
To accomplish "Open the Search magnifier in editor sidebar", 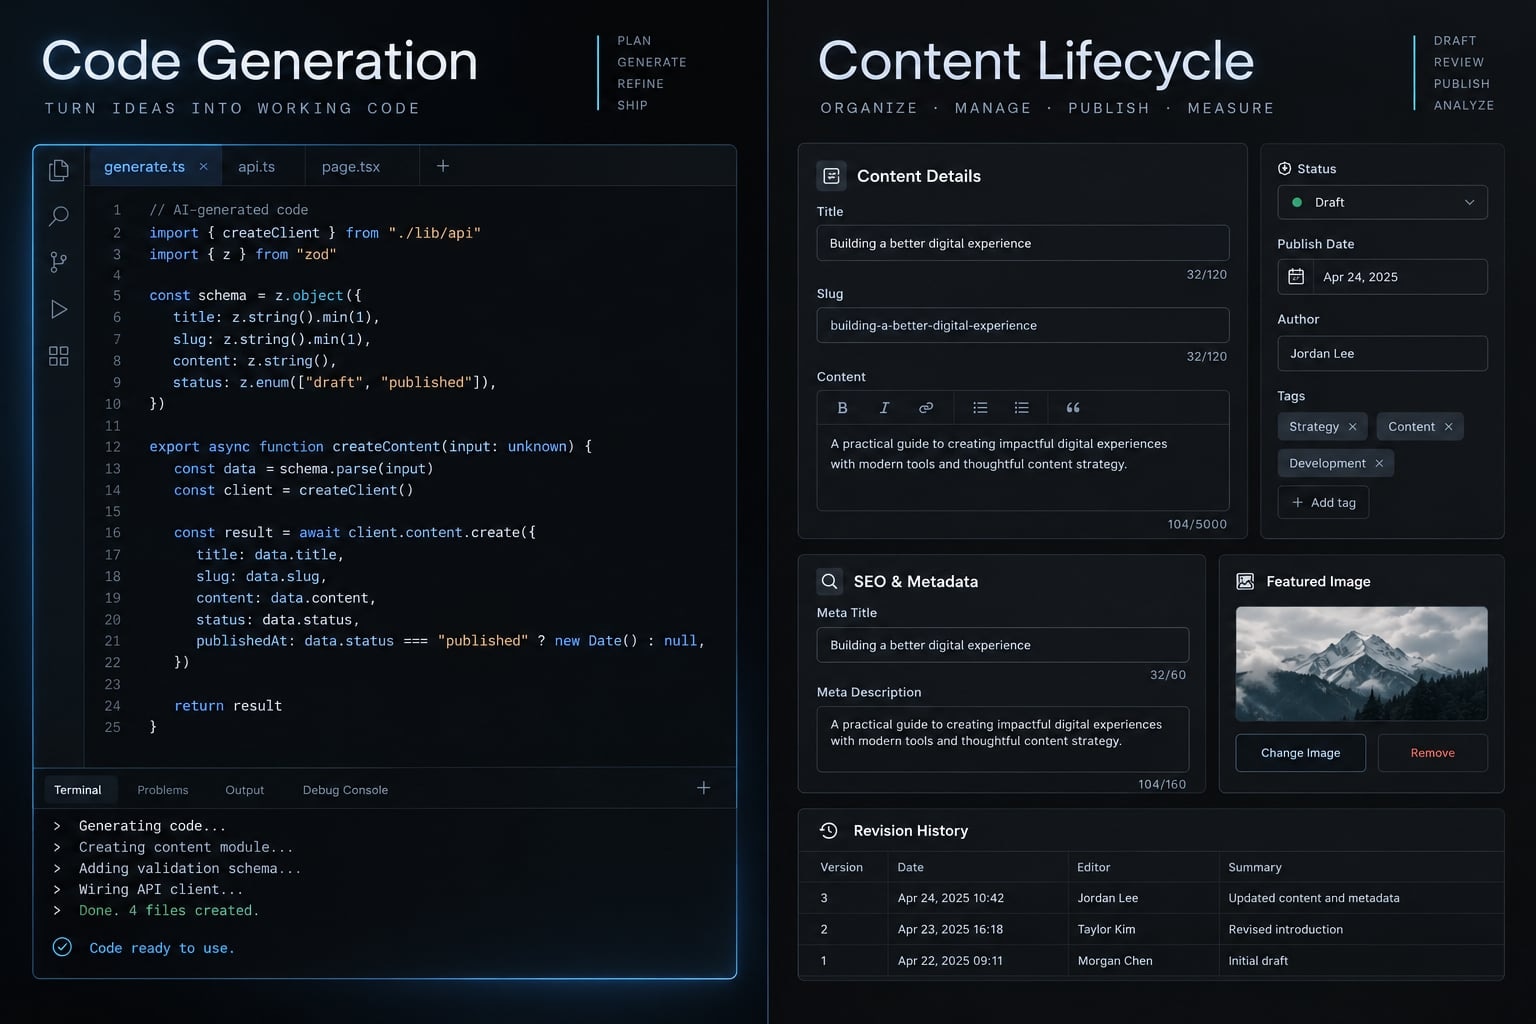I will tap(59, 216).
